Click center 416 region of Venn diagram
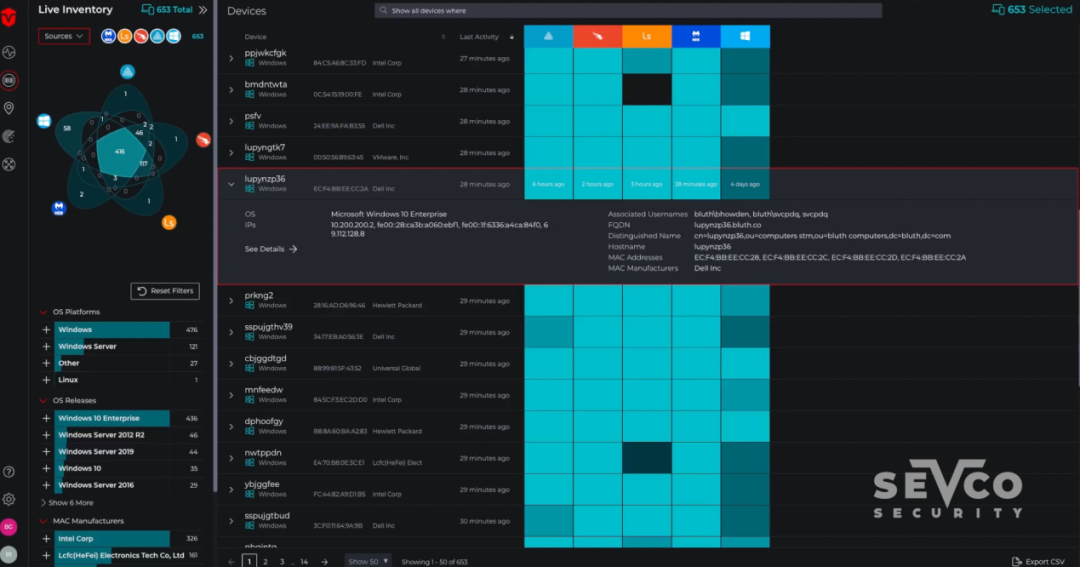This screenshot has width=1080, height=567. pos(120,152)
